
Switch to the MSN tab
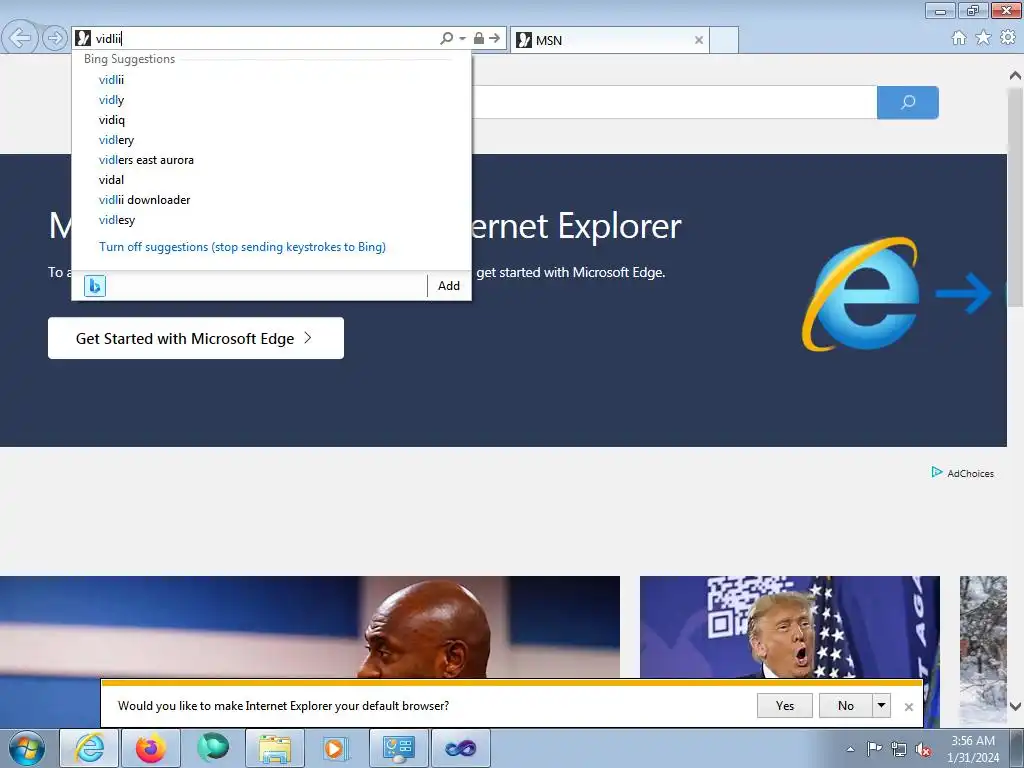click(609, 40)
